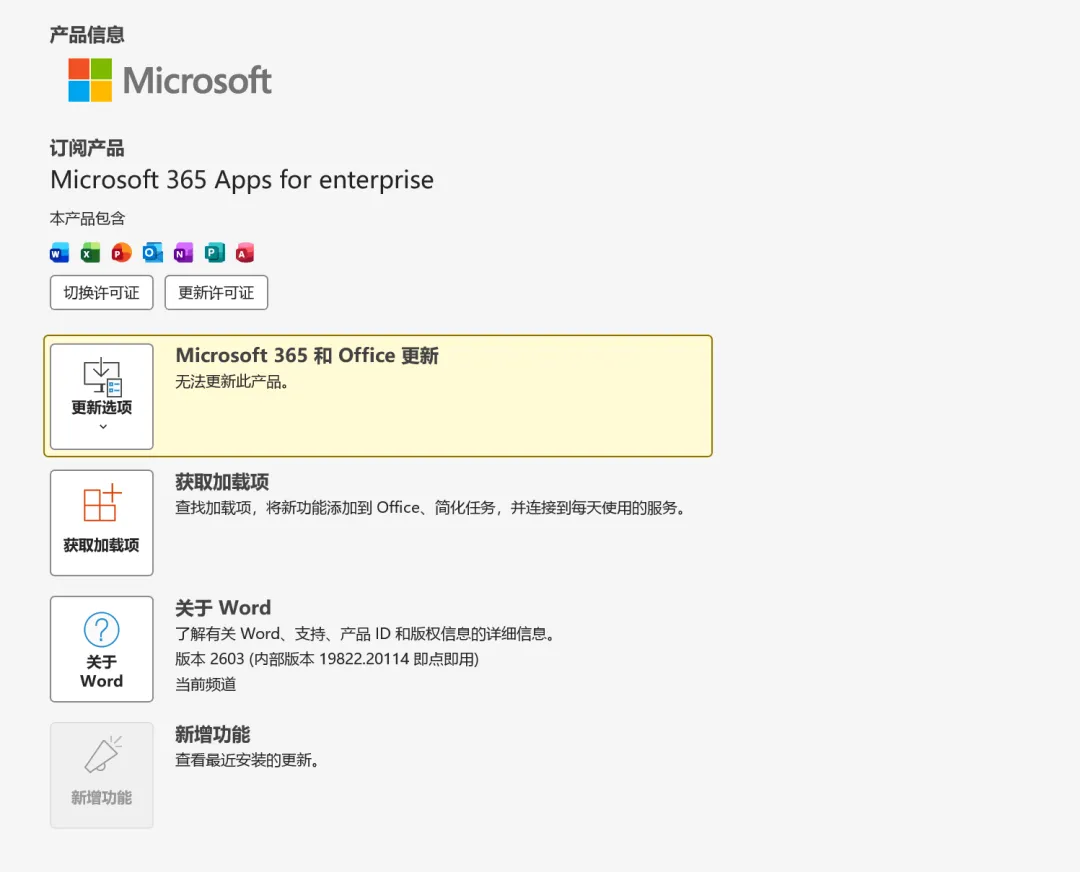Click the Microsoft 365 Apps for enterprise title
Screen dimensions: 1080x872
(x=242, y=180)
